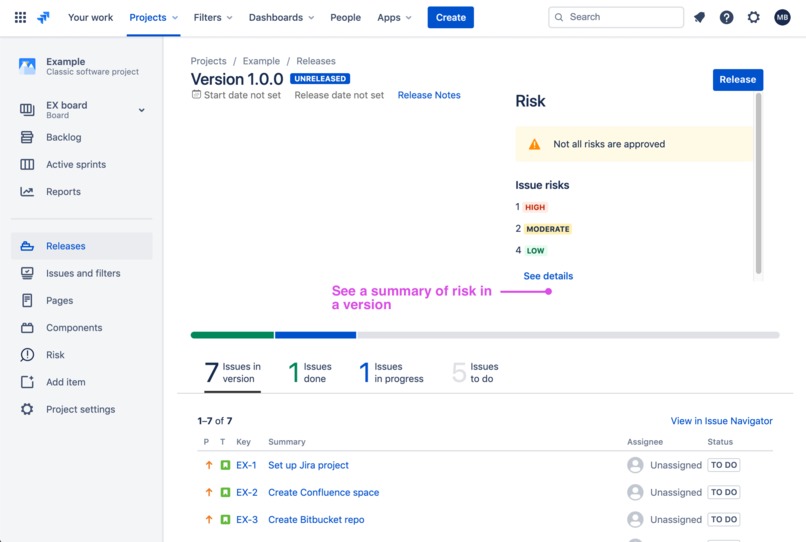Image resolution: width=806 pixels, height=542 pixels.
Task: Open issue key EX-2
Action: pyautogui.click(x=247, y=492)
